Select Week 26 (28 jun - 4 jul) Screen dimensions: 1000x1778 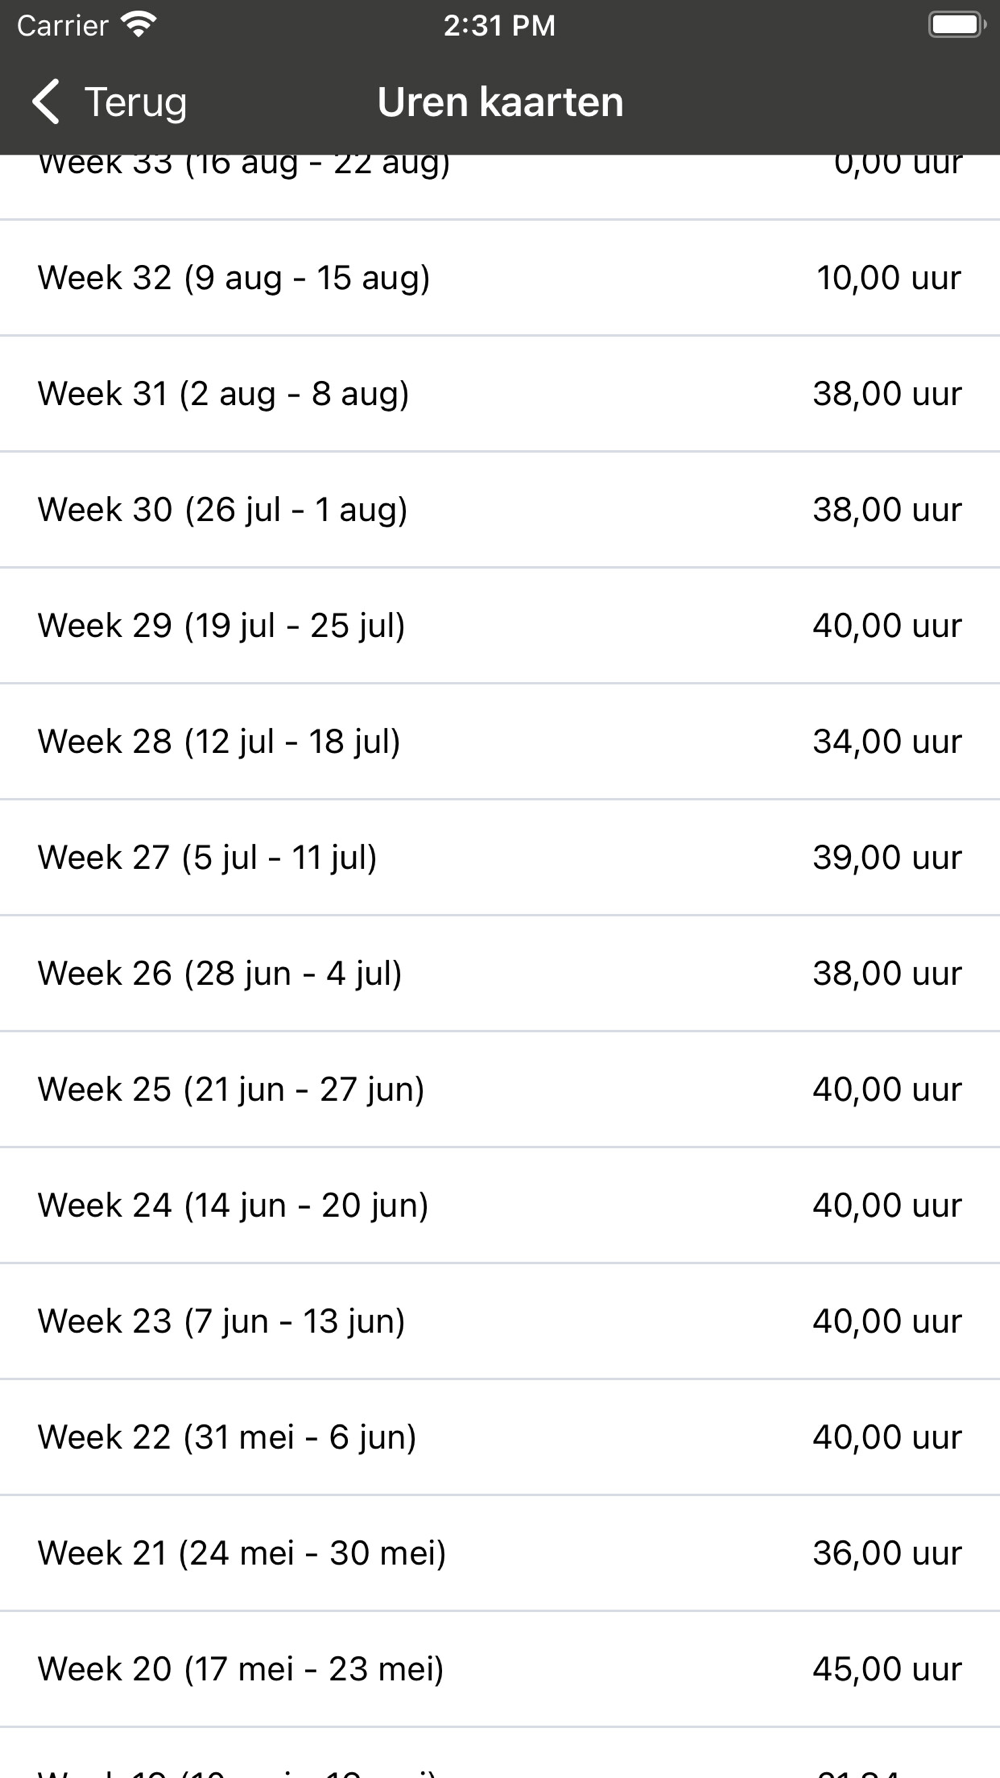point(500,974)
